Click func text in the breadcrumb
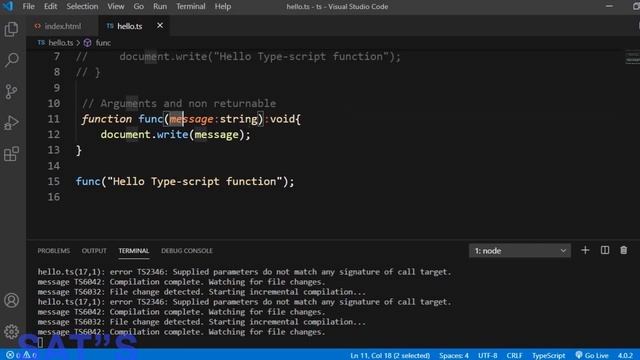The width and height of the screenshot is (640, 360). pos(103,42)
